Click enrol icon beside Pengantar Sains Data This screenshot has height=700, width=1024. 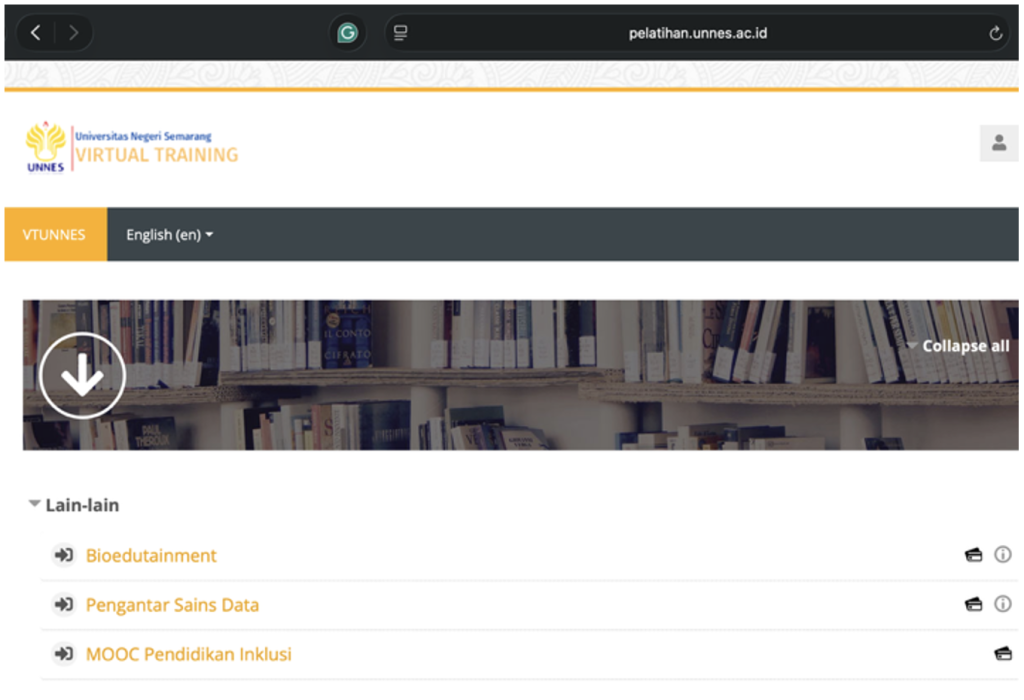(64, 605)
